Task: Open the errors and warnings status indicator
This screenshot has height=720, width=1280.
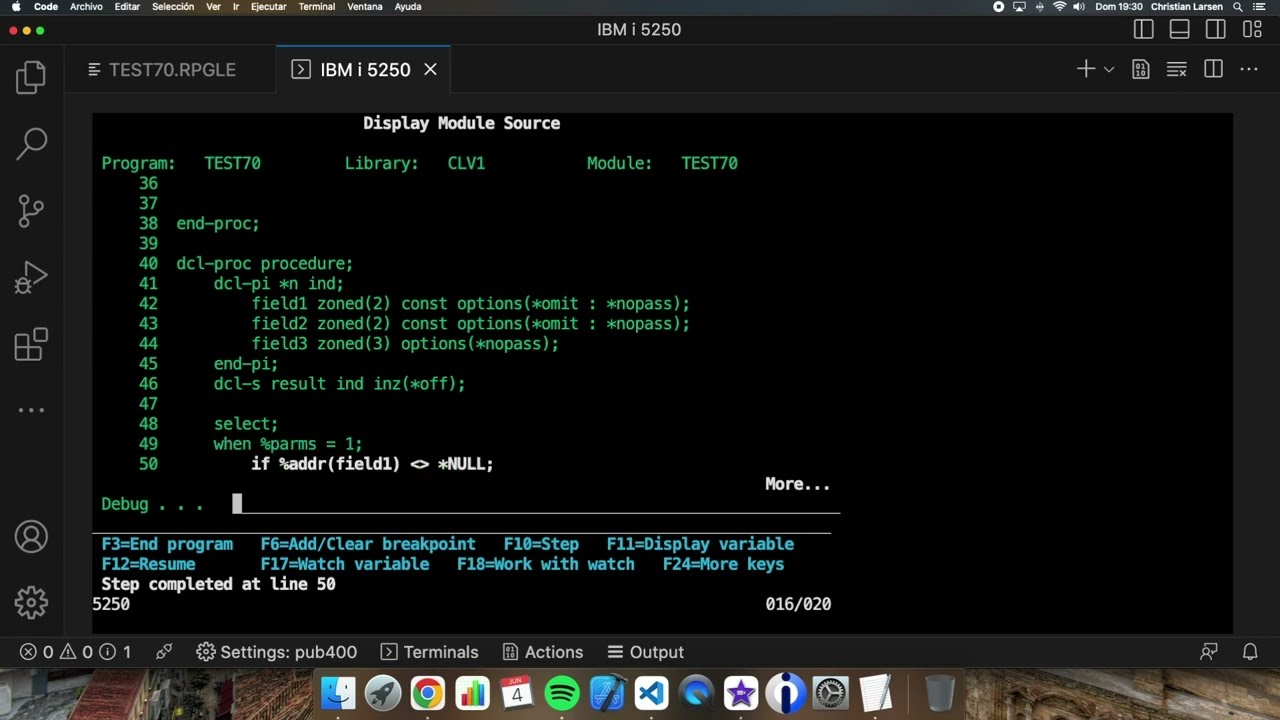Action: point(76,652)
